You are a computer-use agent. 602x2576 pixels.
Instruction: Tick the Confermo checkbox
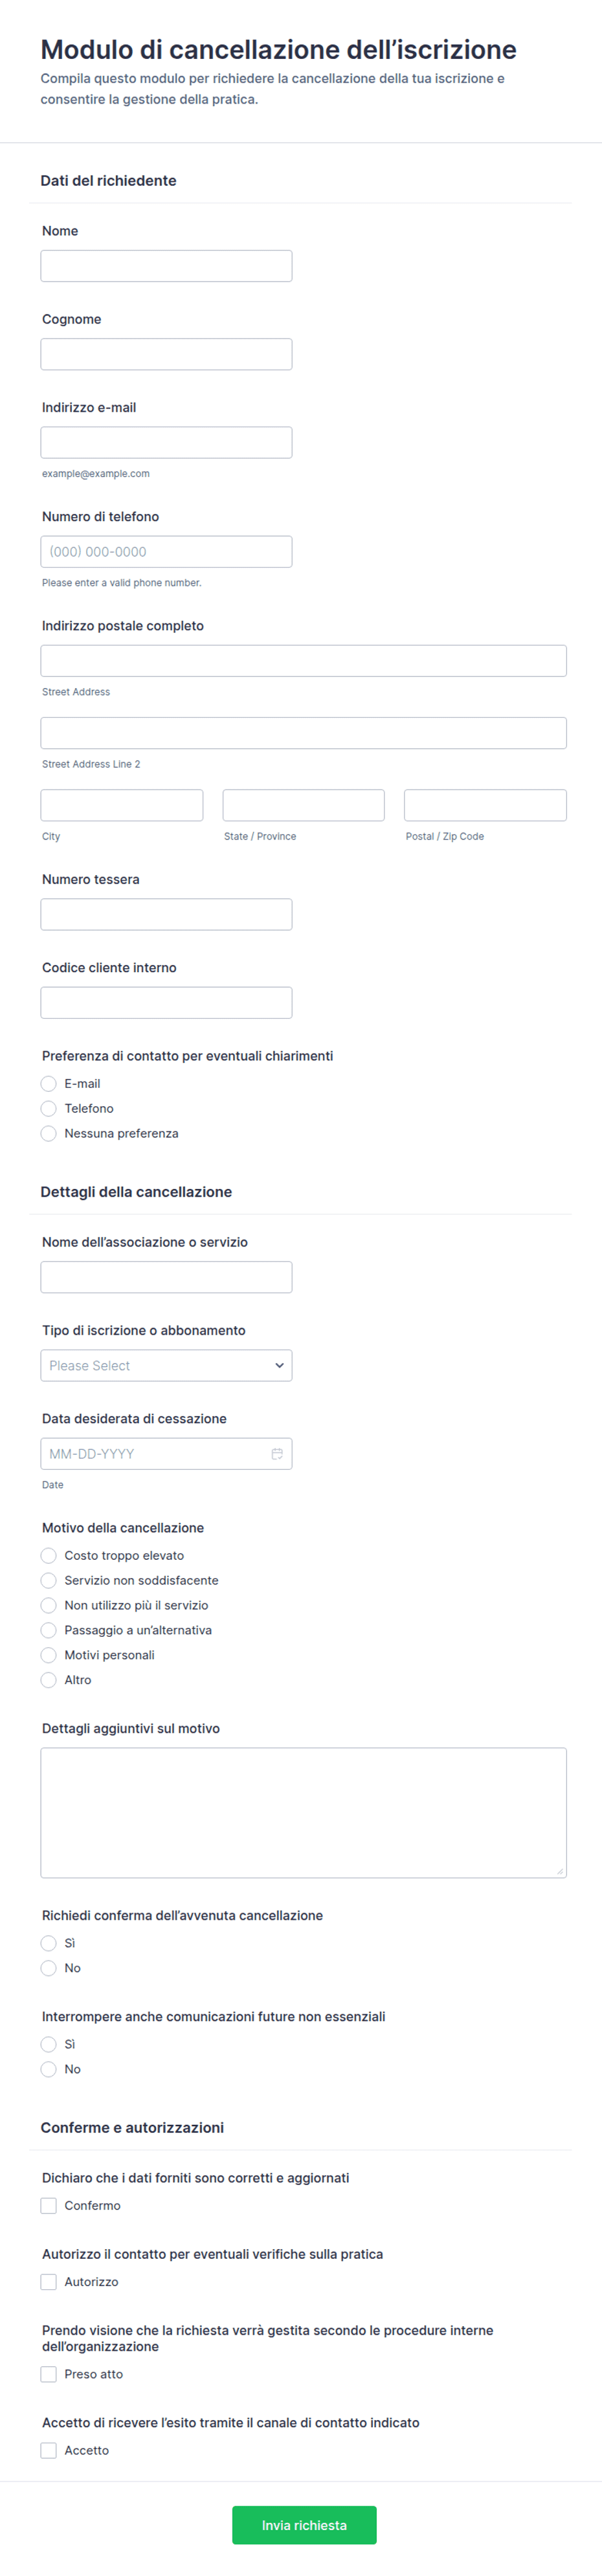click(48, 2205)
